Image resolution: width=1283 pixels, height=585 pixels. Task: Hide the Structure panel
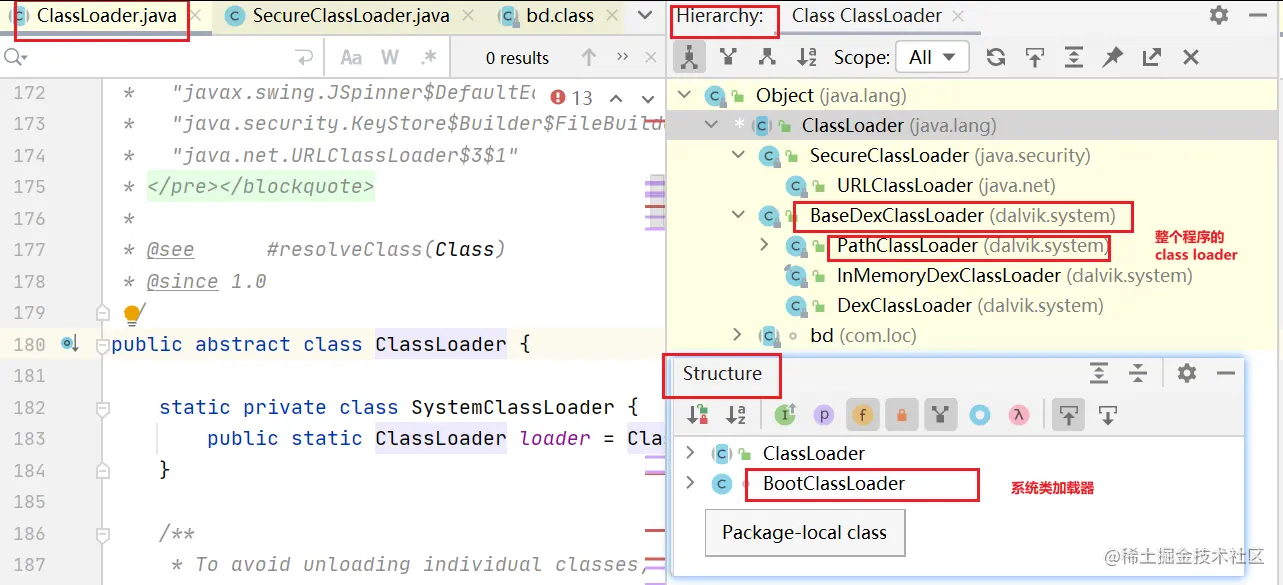(x=1225, y=373)
